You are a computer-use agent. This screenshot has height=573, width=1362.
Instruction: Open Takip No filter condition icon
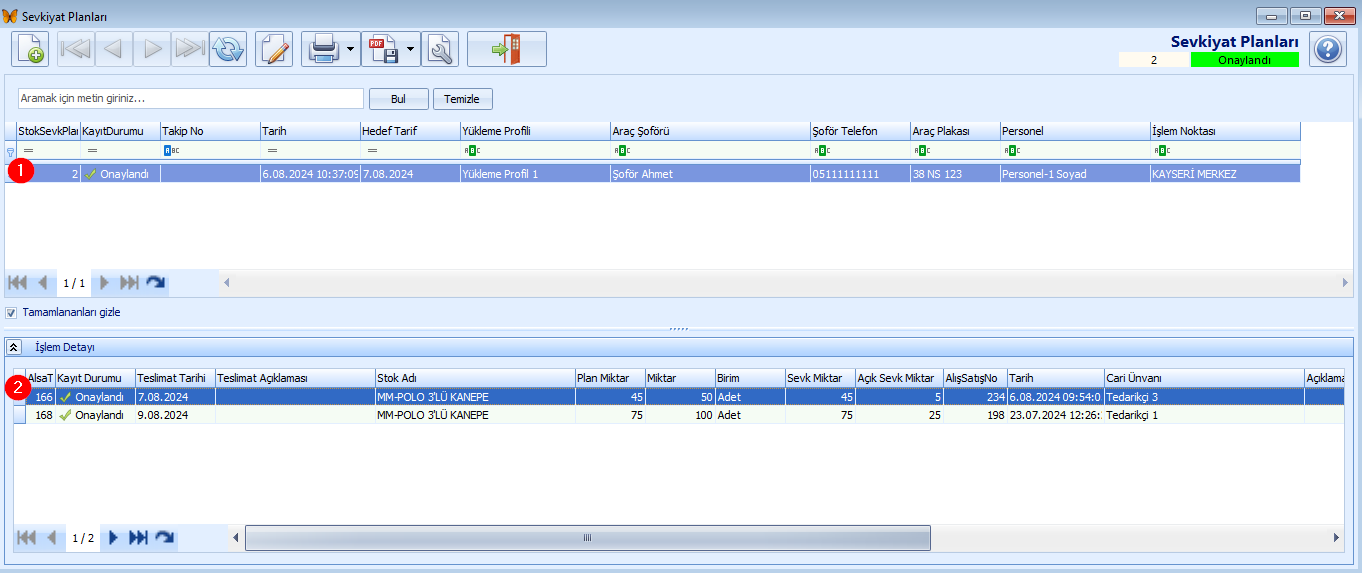(171, 151)
